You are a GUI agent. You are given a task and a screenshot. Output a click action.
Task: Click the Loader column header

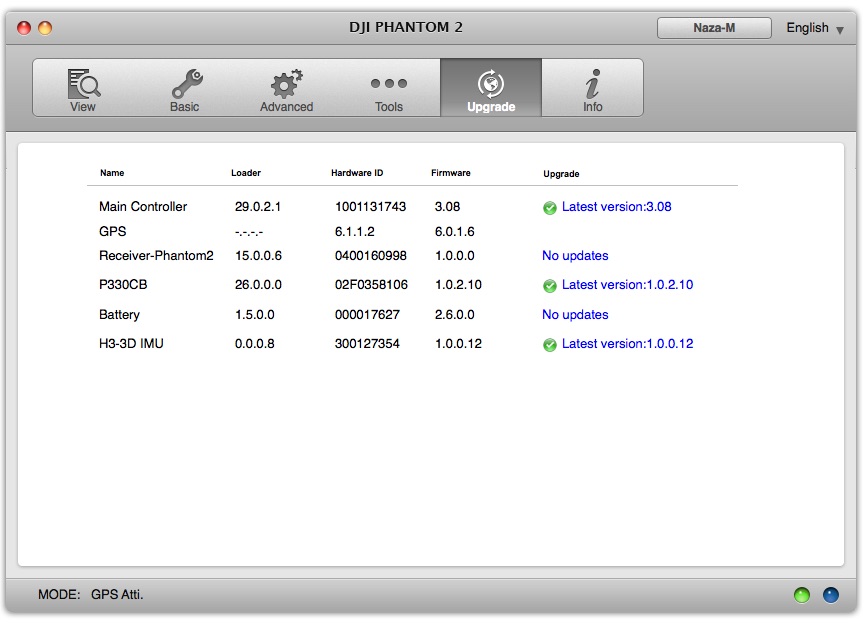(245, 173)
